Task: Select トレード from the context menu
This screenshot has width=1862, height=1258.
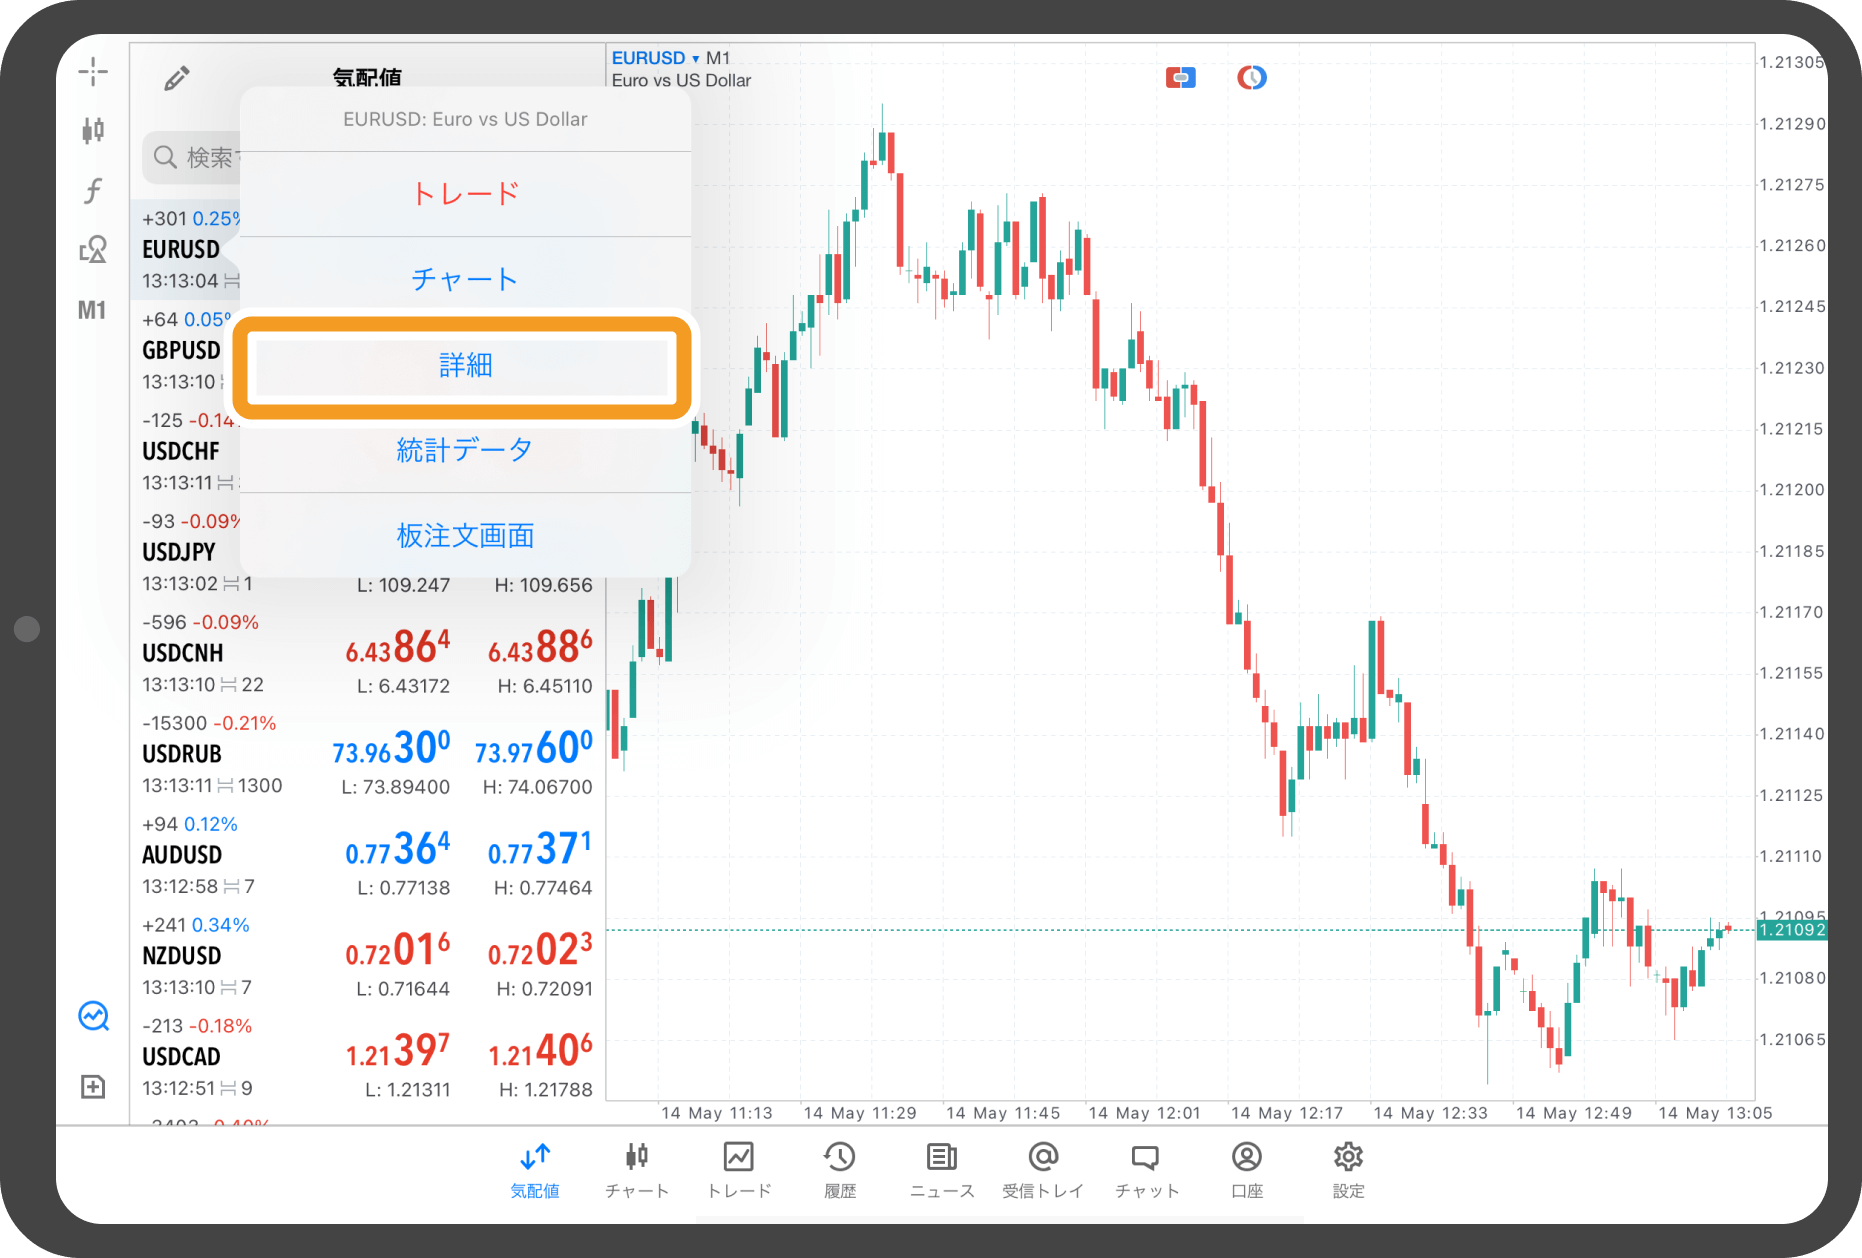Action: point(465,194)
